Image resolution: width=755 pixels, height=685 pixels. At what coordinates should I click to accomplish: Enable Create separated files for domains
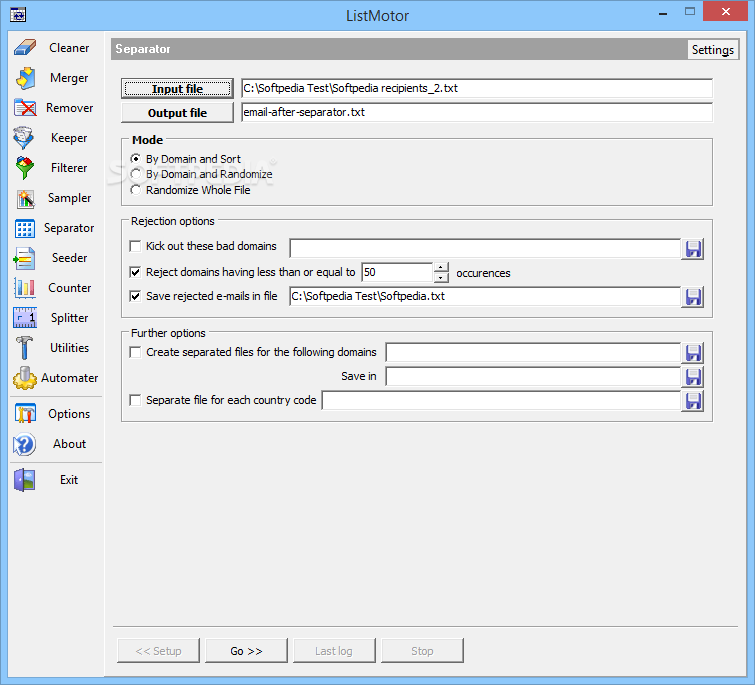(136, 352)
